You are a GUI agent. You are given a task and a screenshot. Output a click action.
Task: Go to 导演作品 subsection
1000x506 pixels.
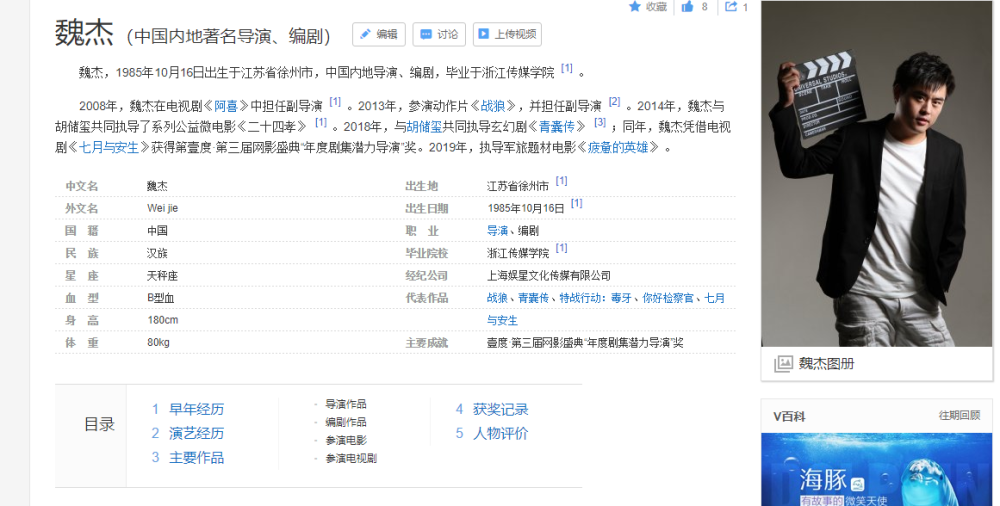pos(346,404)
